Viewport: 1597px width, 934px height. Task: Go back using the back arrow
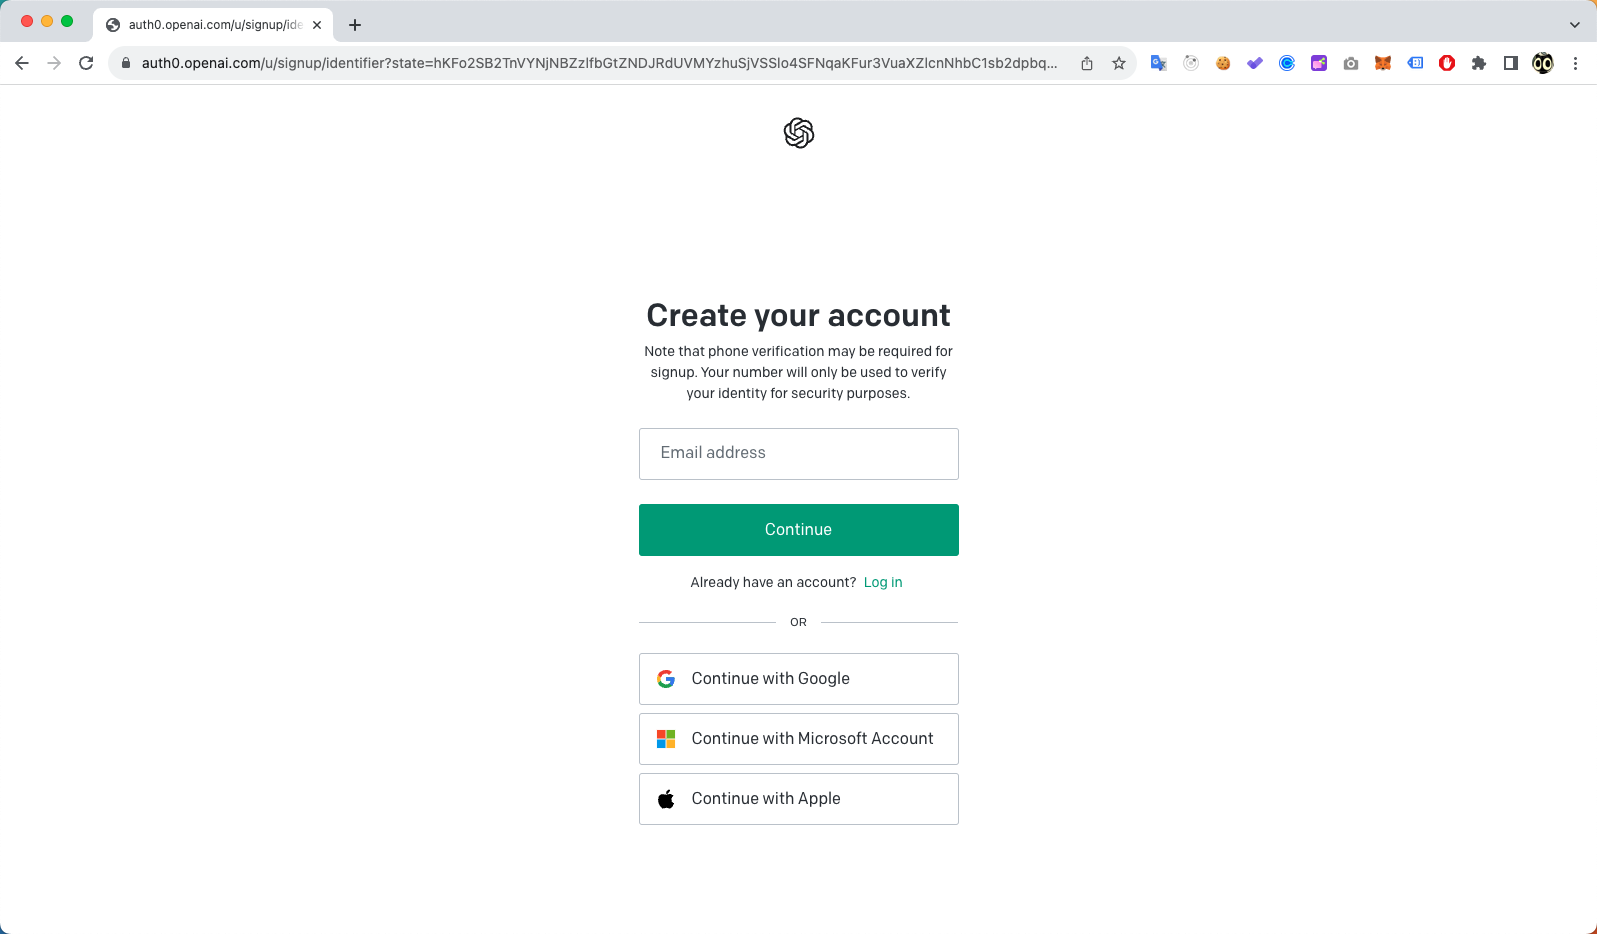click(22, 63)
